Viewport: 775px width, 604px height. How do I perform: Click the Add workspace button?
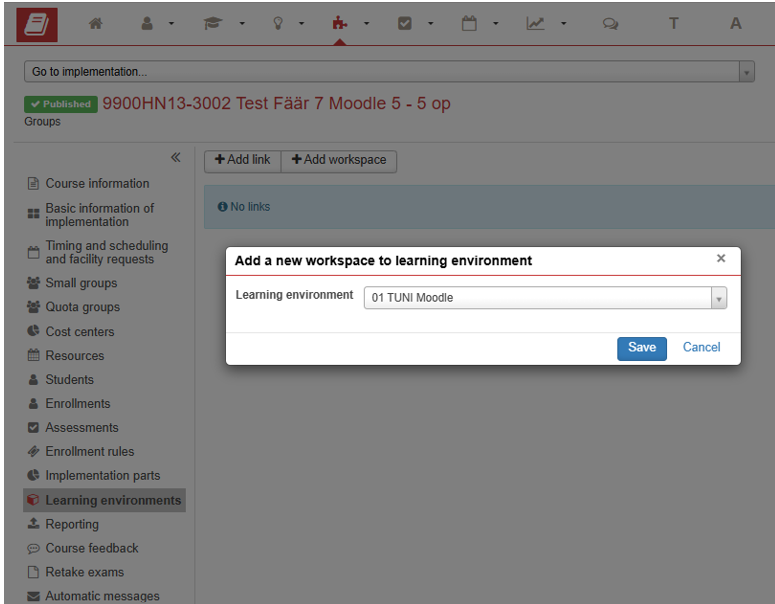[339, 160]
